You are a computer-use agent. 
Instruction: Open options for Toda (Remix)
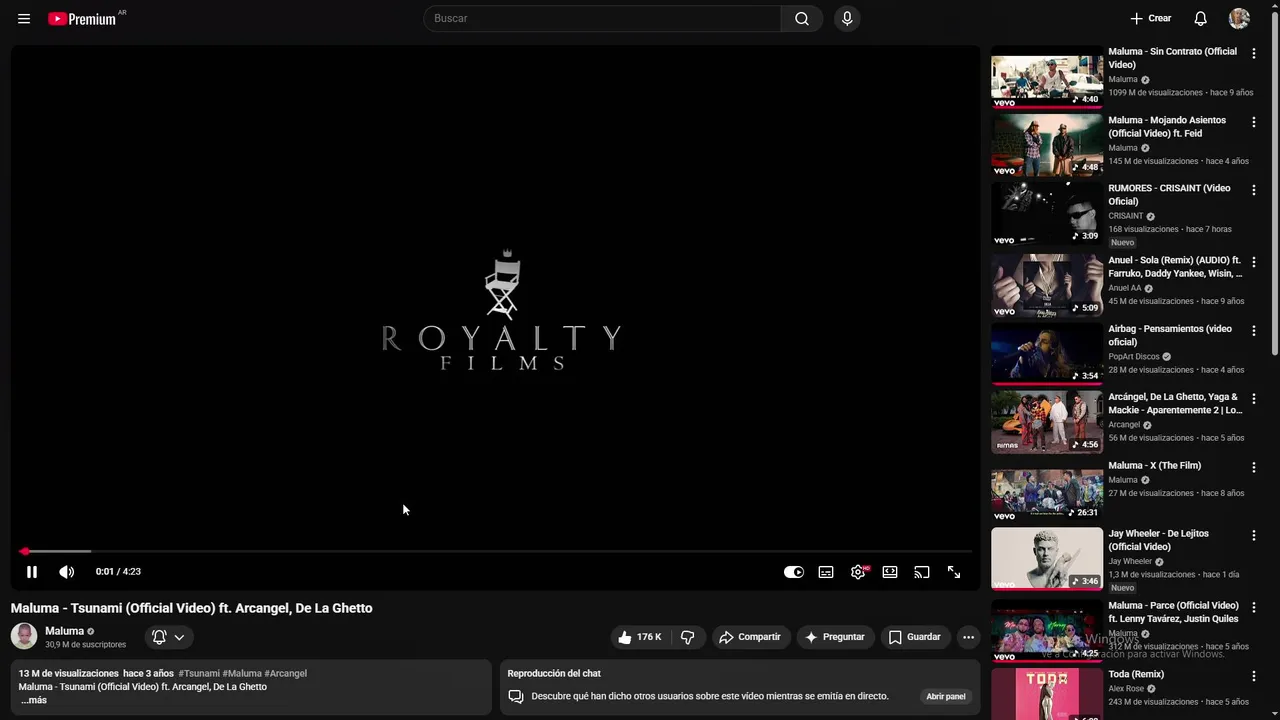(1254, 676)
